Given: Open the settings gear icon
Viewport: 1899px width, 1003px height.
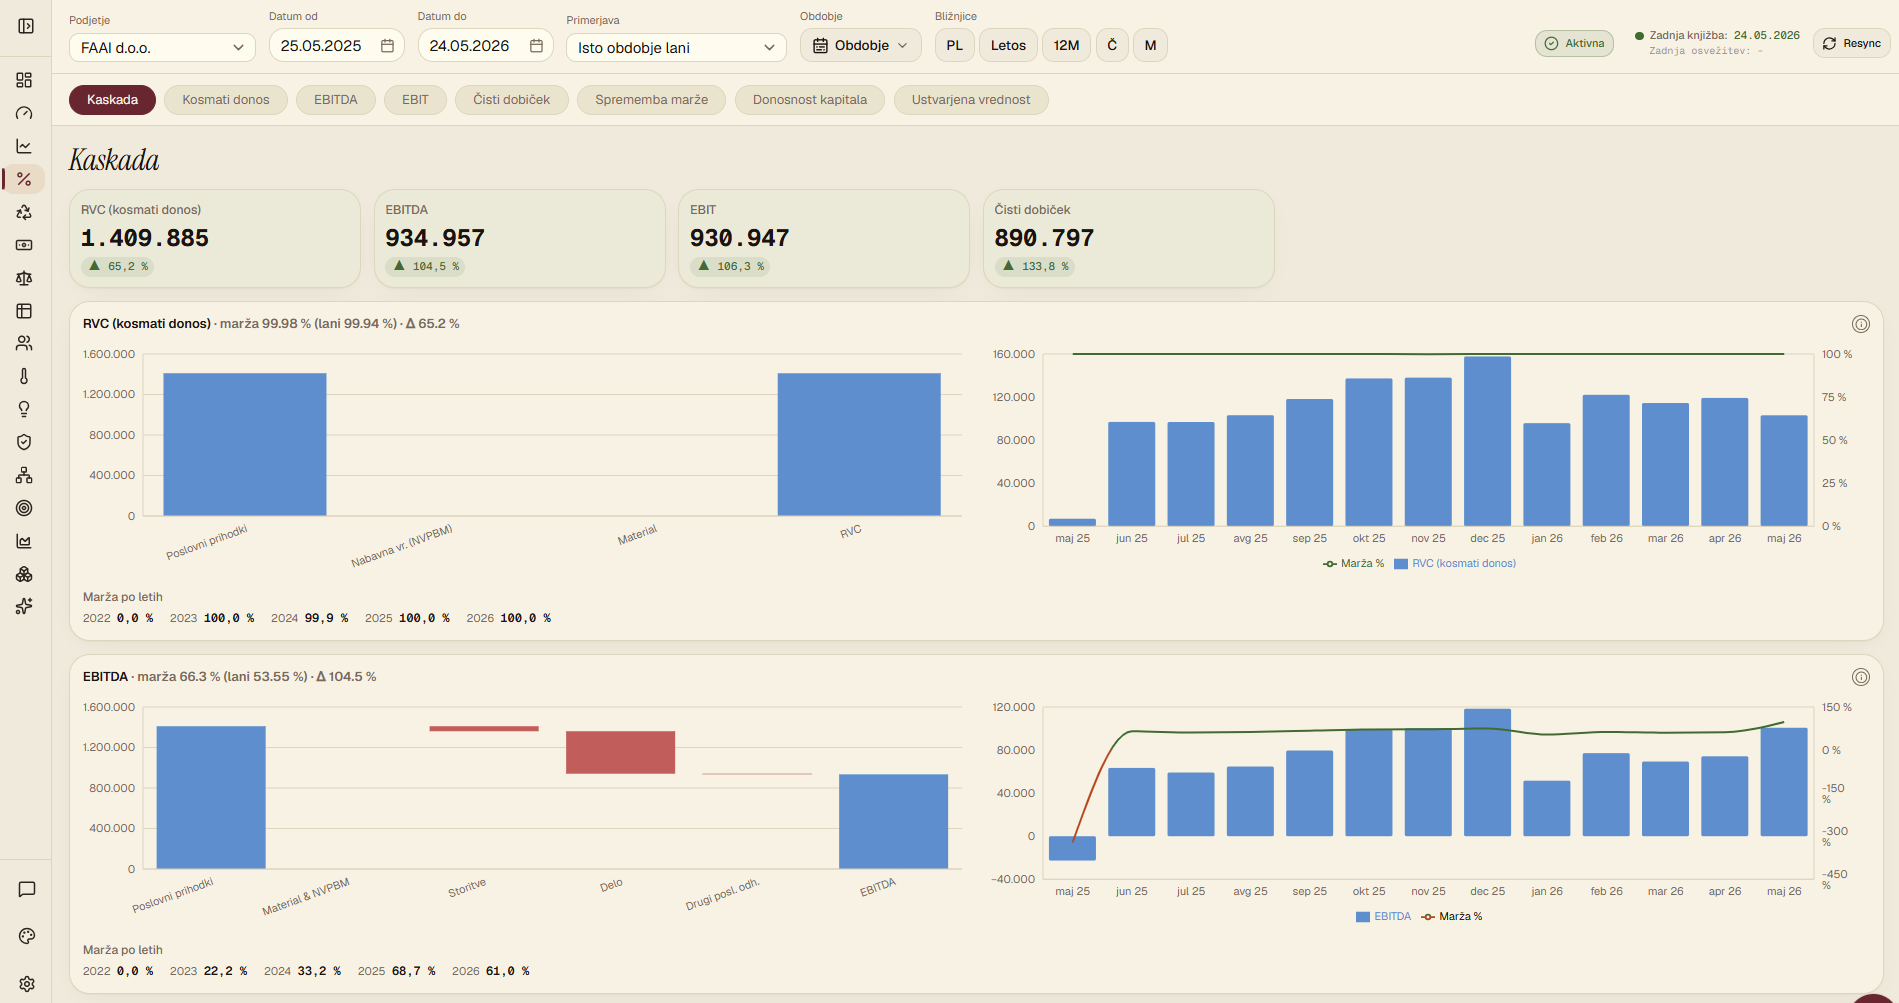Looking at the screenshot, I should [x=27, y=984].
